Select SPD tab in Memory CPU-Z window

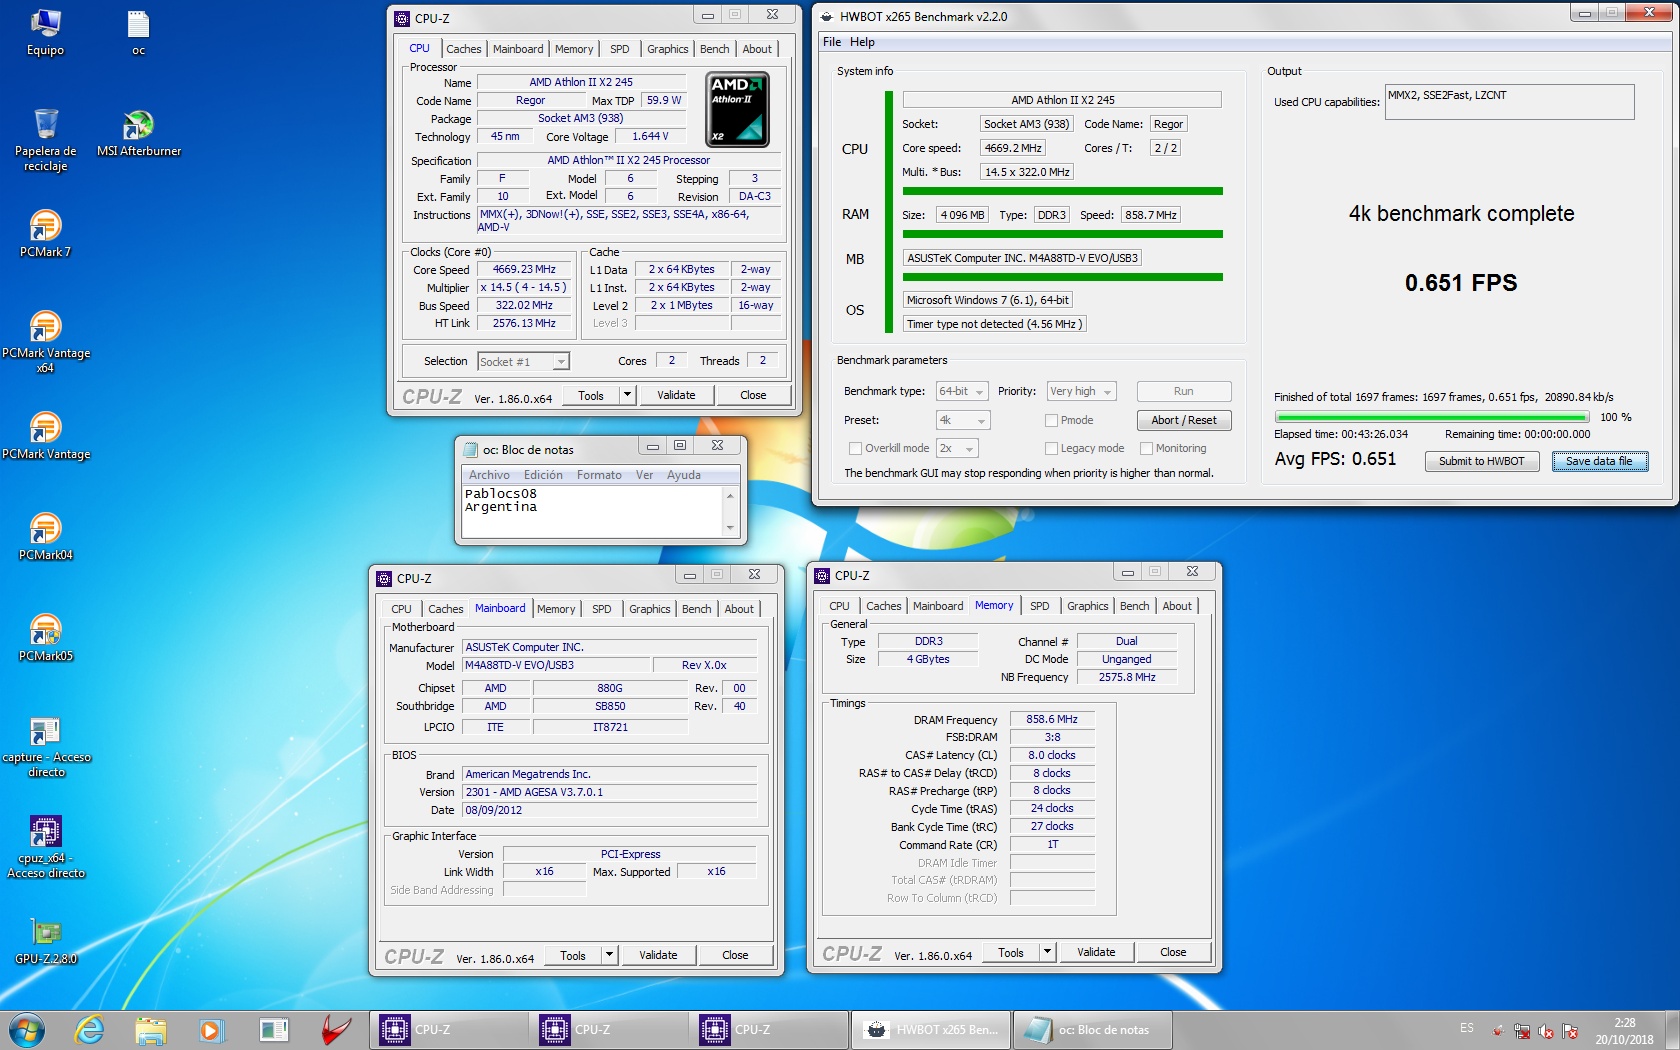[1040, 606]
